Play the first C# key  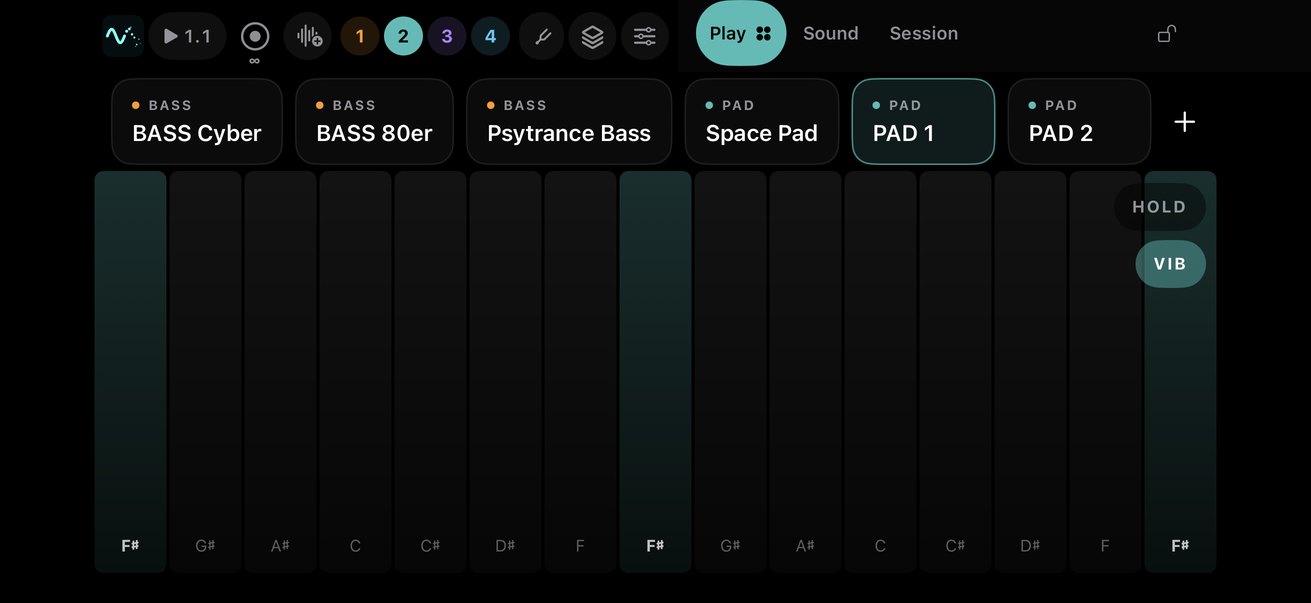point(430,371)
